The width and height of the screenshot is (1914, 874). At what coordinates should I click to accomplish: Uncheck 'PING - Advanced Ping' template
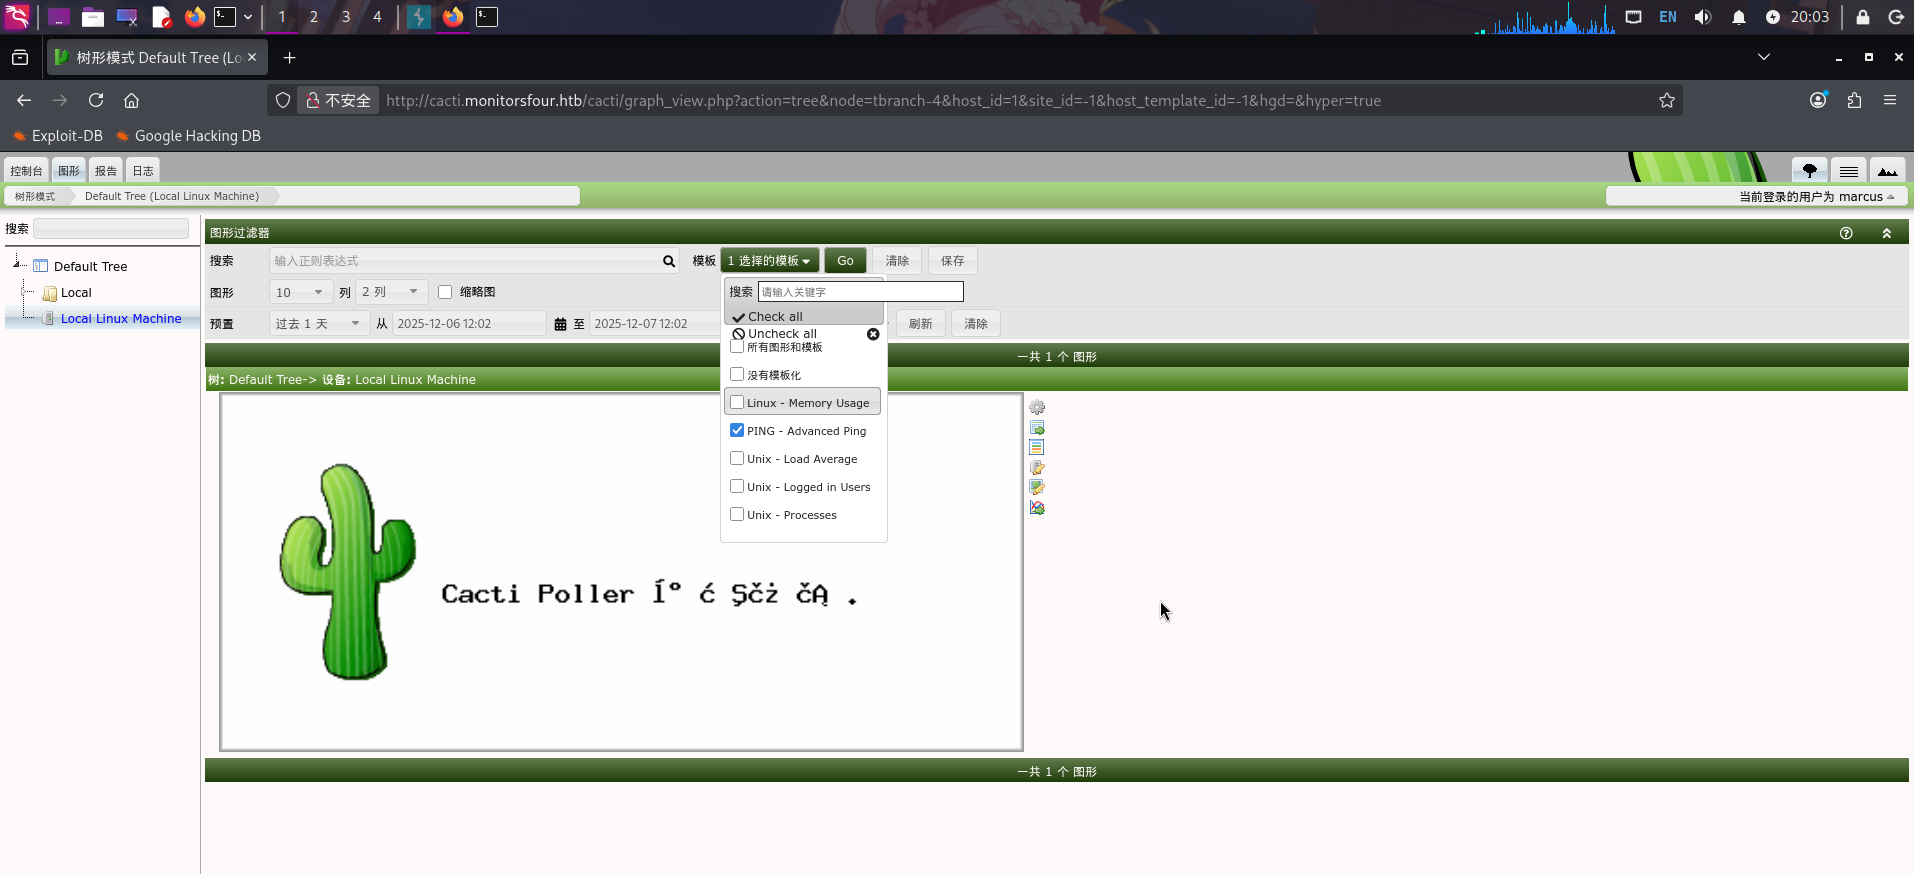[x=737, y=430]
